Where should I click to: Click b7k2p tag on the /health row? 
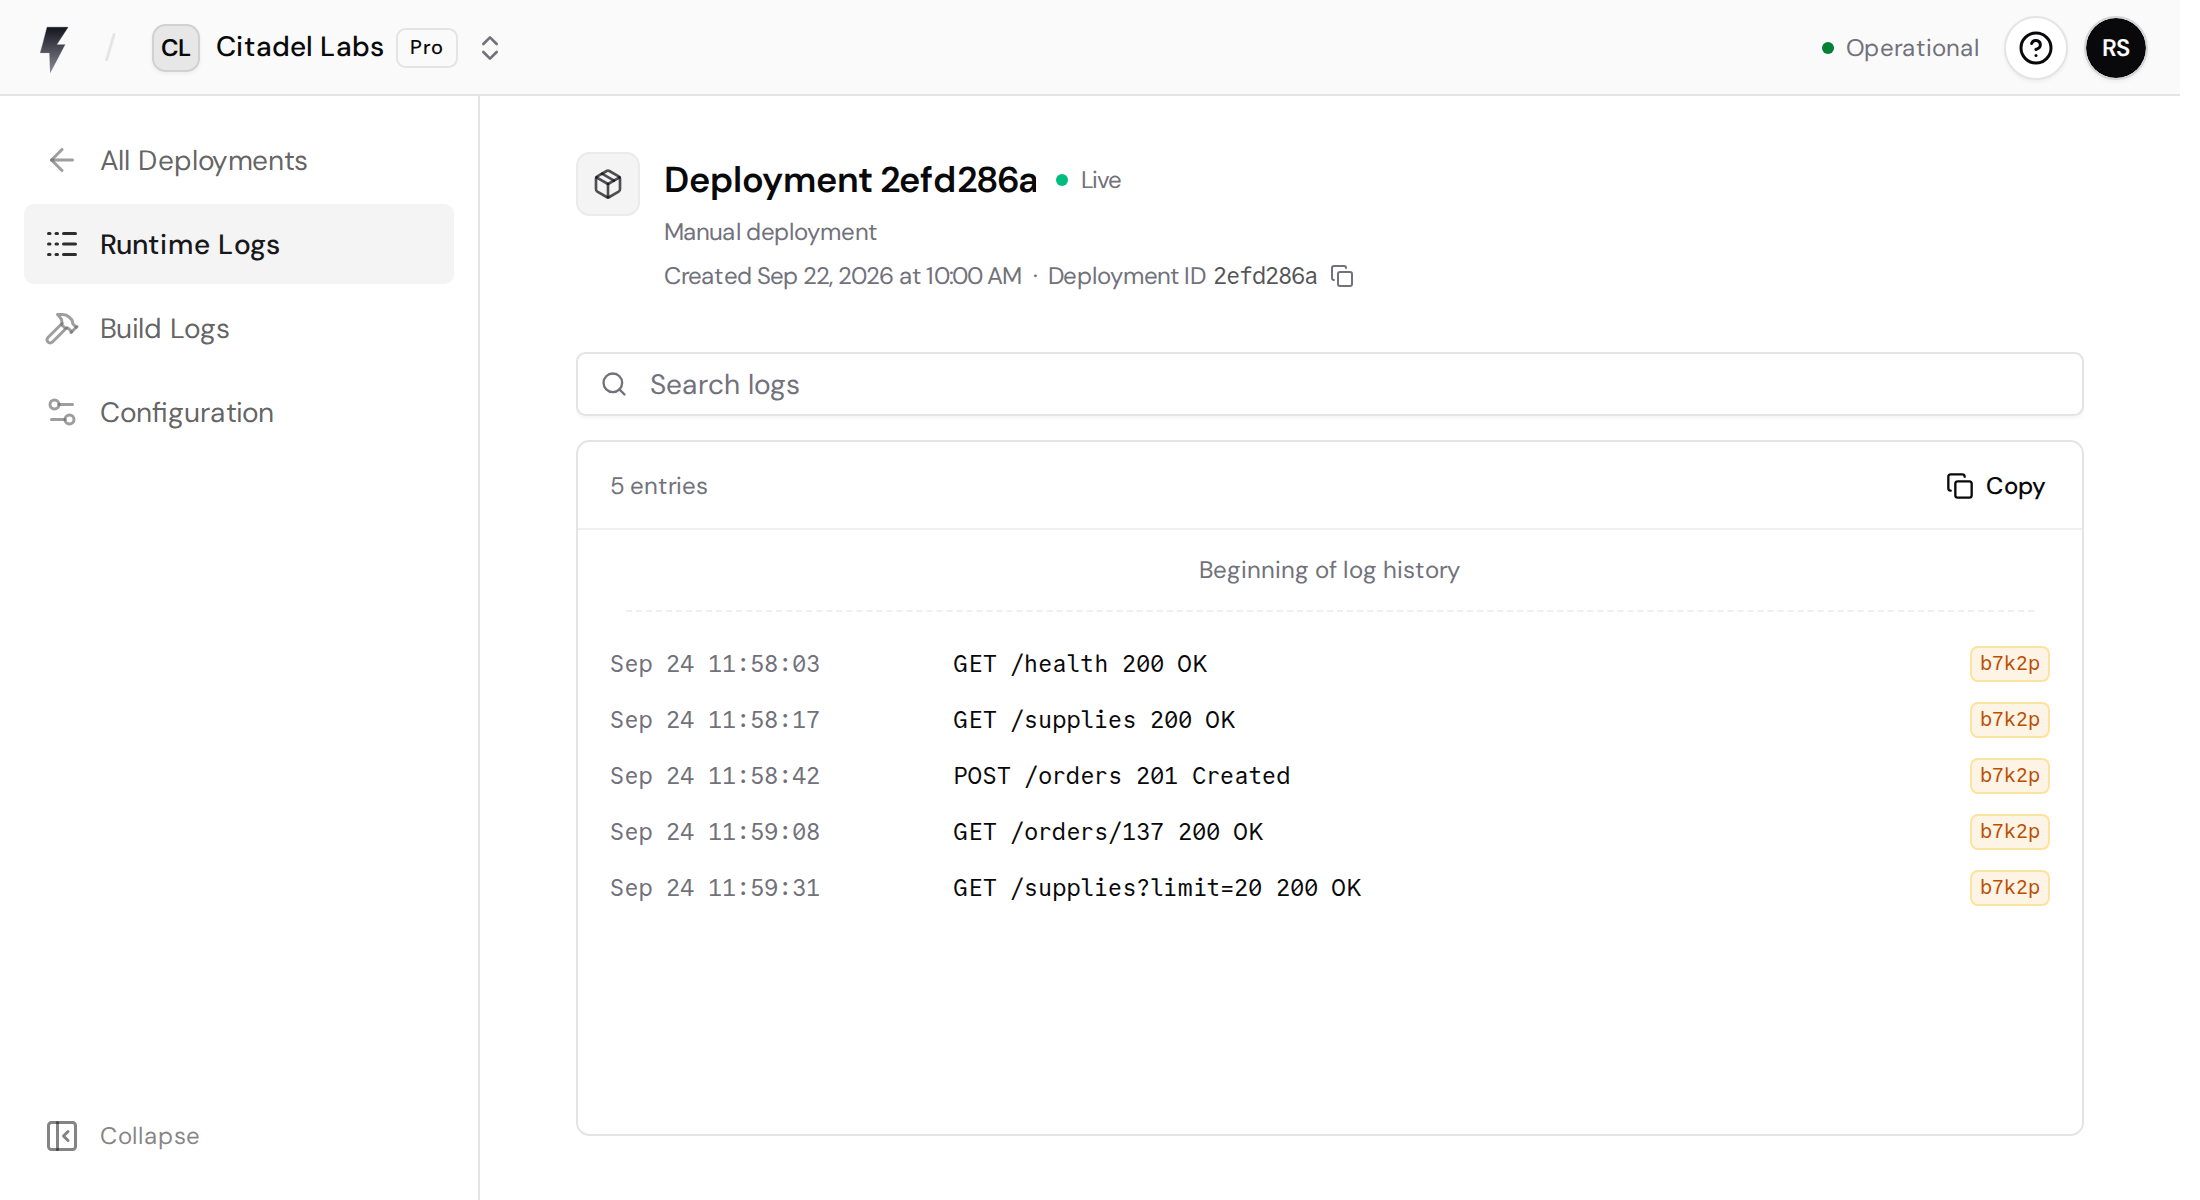click(x=2009, y=664)
